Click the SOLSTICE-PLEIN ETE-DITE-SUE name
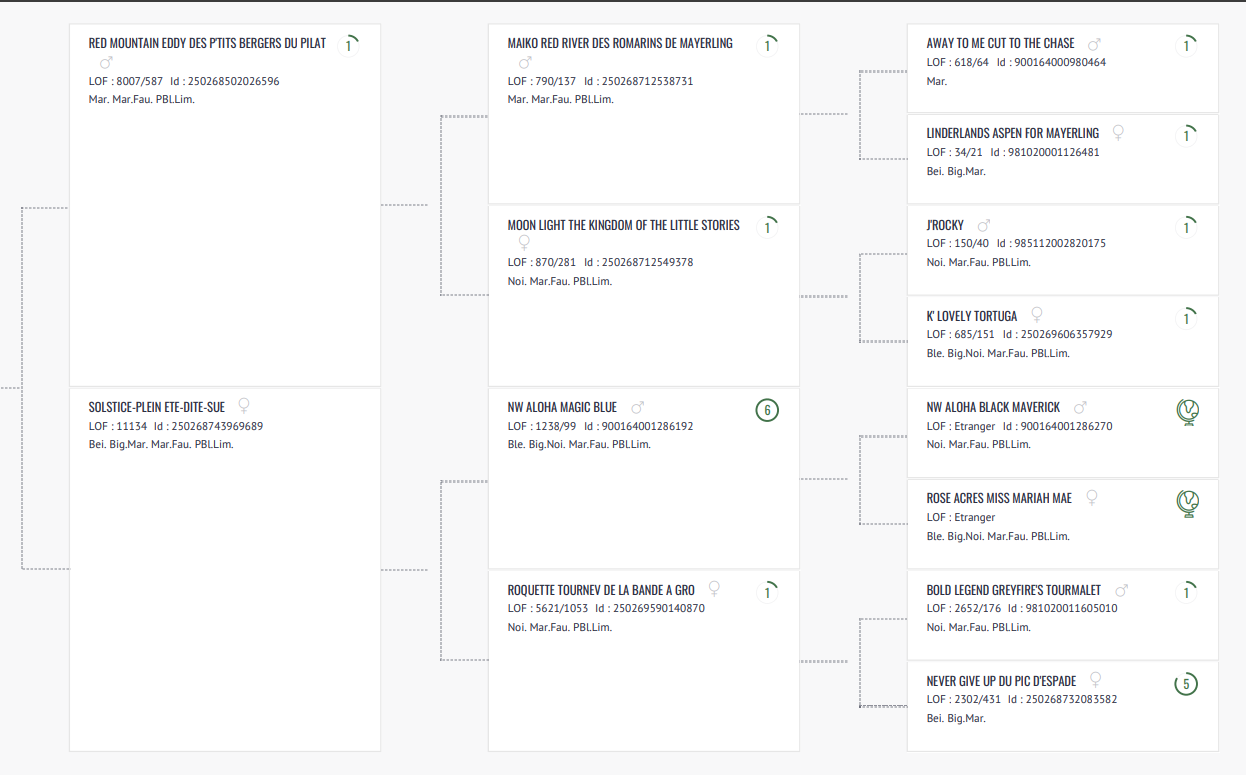 point(156,407)
